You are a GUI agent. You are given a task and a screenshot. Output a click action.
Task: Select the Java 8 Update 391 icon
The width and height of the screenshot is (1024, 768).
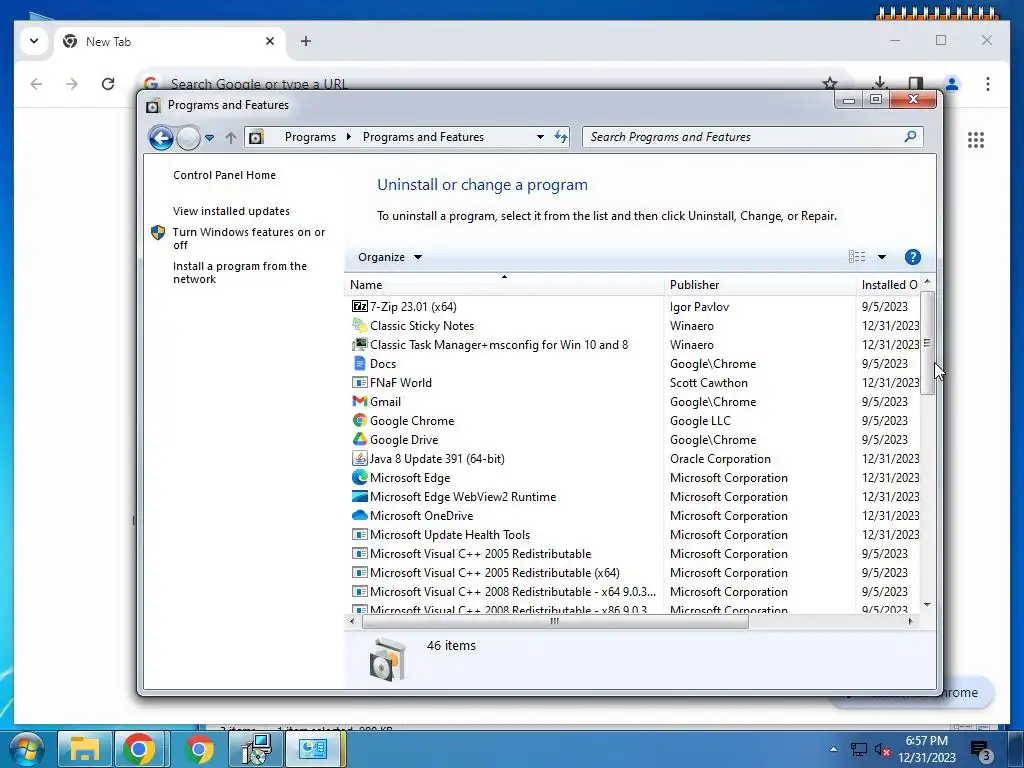pos(360,458)
